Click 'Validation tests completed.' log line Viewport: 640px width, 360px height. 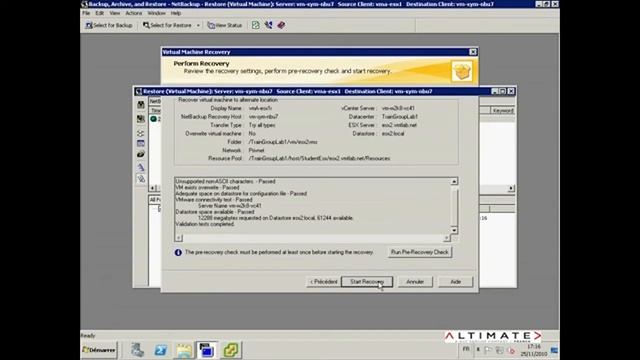tap(205, 224)
